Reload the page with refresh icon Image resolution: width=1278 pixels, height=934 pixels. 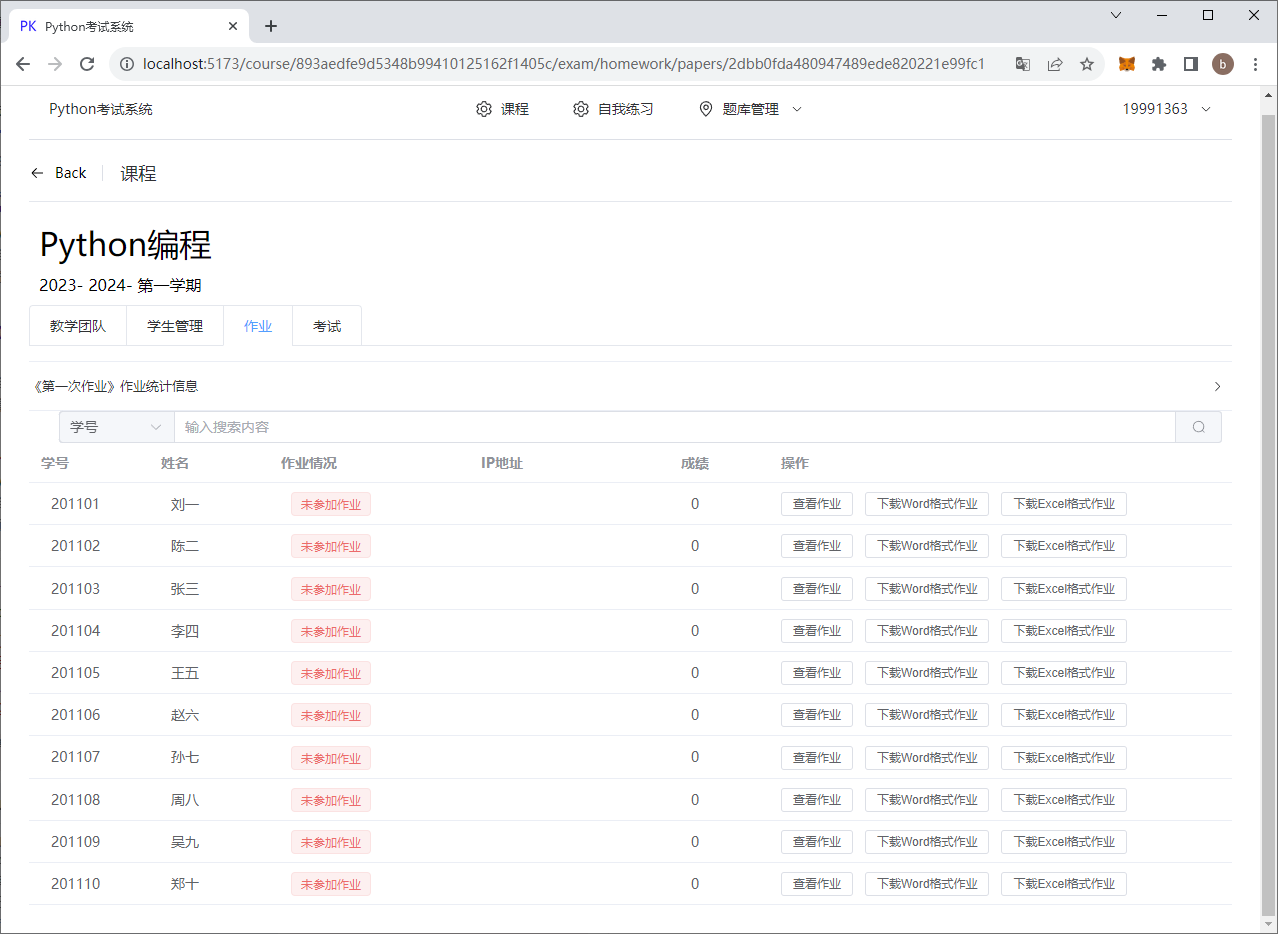point(87,64)
